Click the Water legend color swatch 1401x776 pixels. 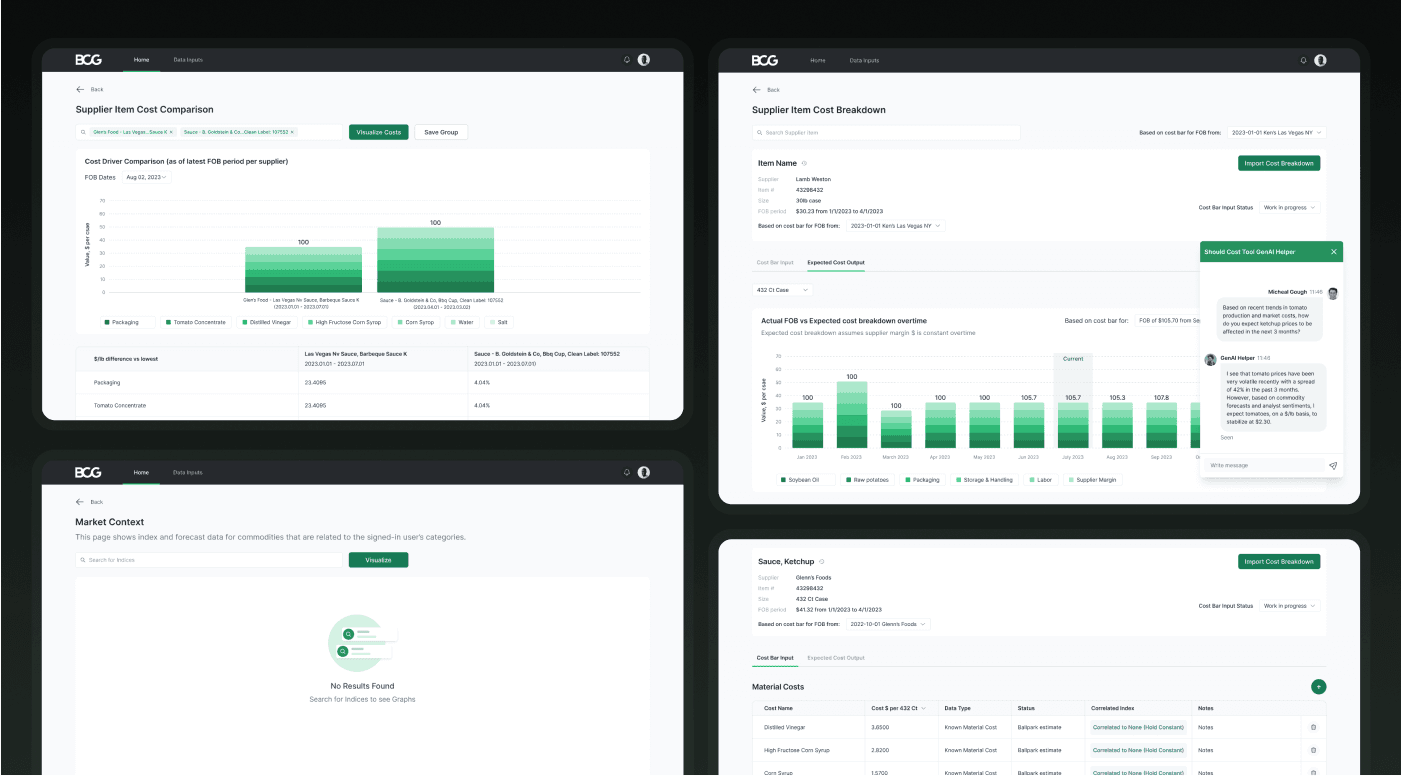point(454,322)
